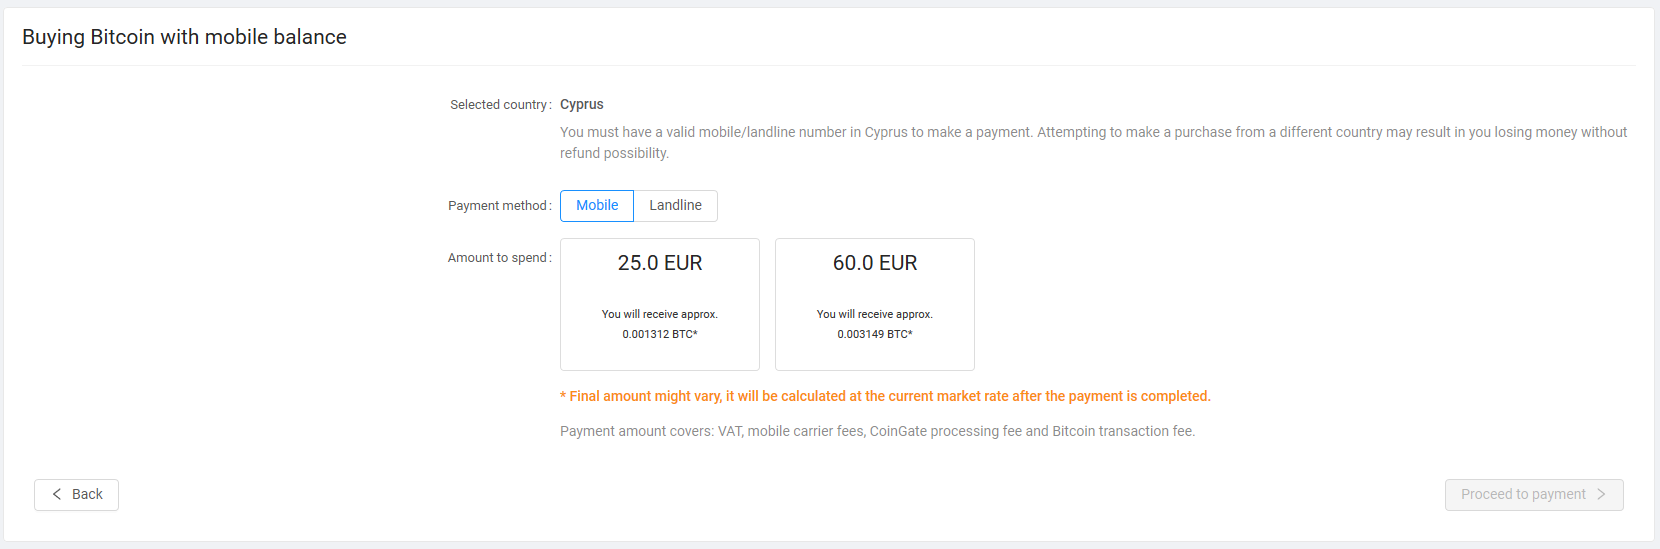Click the Buying Bitcoin with mobile balance heading
This screenshot has height=549, width=1660.
pyautogui.click(x=184, y=37)
